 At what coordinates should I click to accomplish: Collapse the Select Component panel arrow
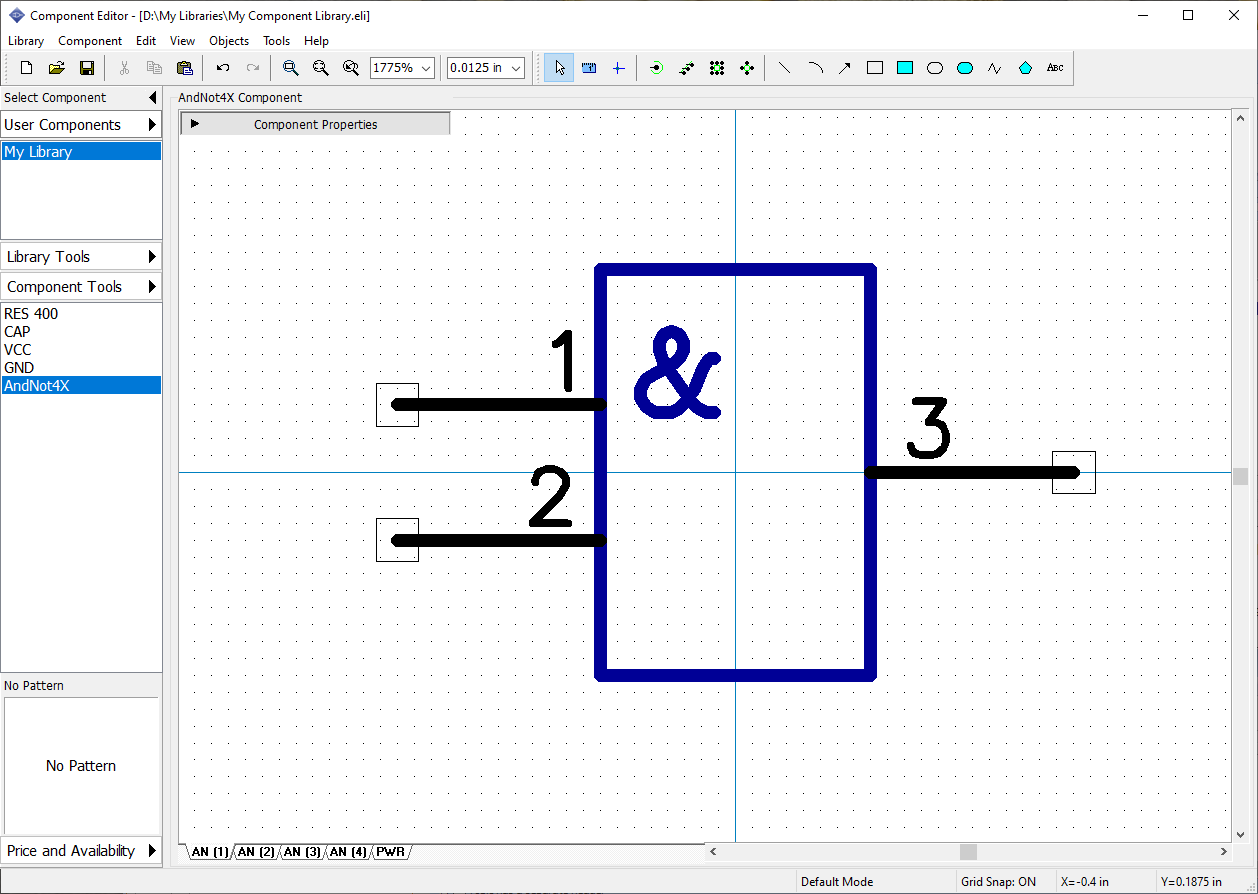(x=152, y=97)
